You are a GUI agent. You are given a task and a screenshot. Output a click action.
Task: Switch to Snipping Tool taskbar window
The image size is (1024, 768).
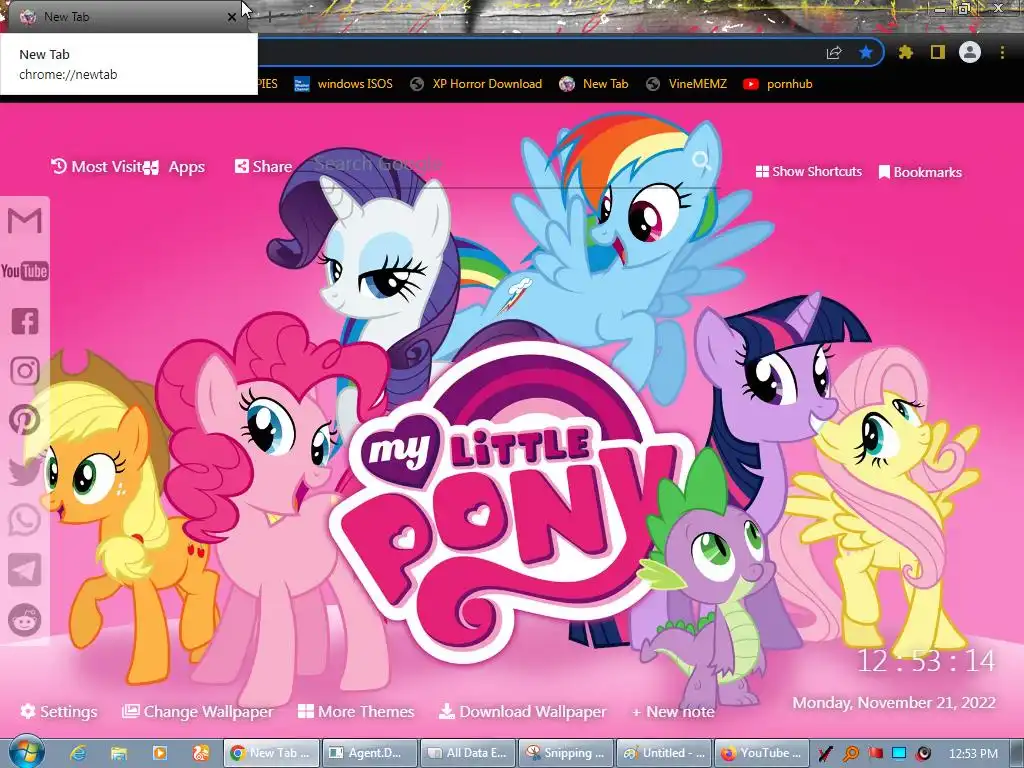566,753
